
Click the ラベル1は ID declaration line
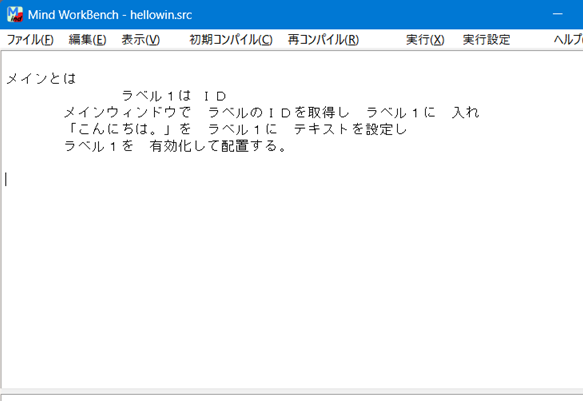click(x=174, y=96)
